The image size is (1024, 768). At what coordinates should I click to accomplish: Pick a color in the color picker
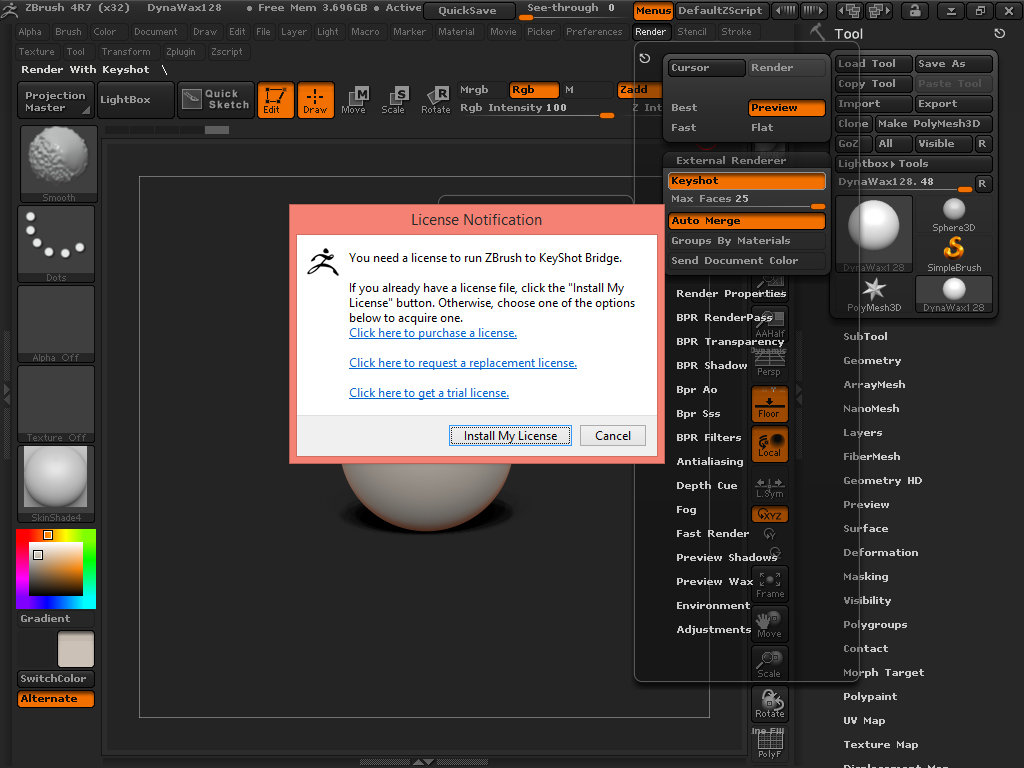56,569
